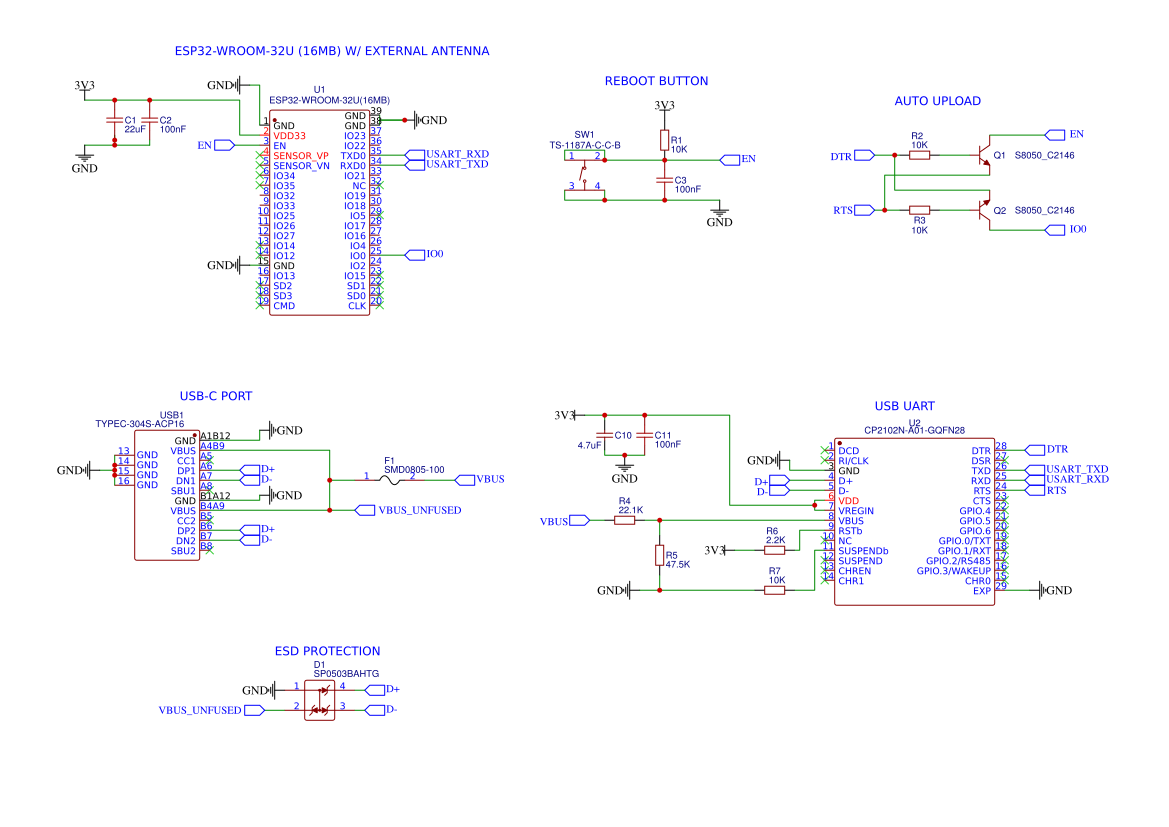
Task: Select capacitor C1 22uF symbol
Action: coord(114,120)
